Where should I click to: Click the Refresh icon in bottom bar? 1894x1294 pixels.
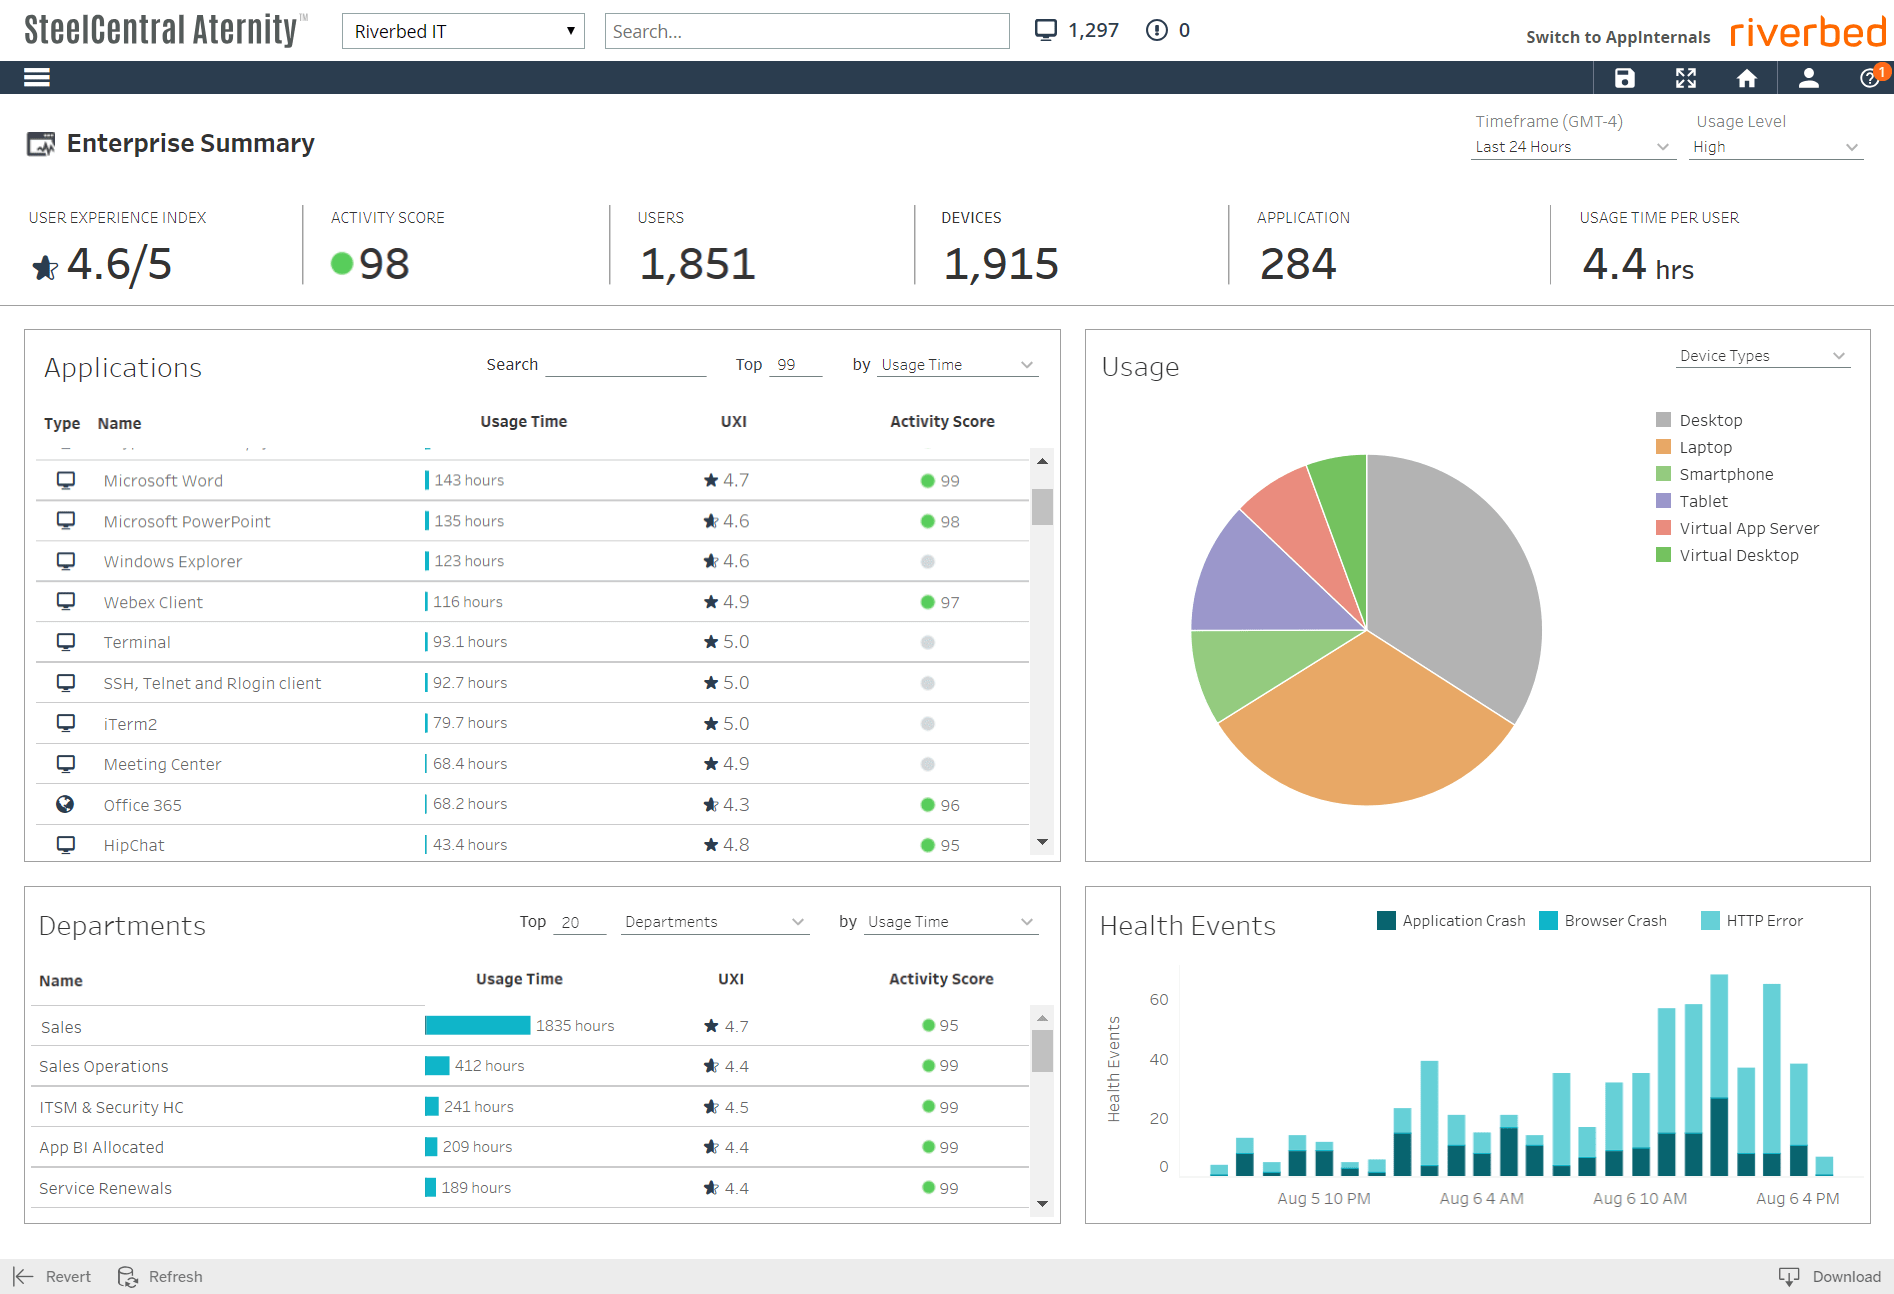pos(128,1276)
